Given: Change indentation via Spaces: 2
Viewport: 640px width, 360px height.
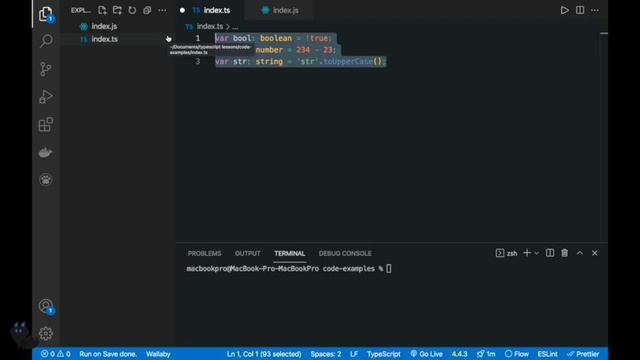Looking at the screenshot, I should (326, 354).
